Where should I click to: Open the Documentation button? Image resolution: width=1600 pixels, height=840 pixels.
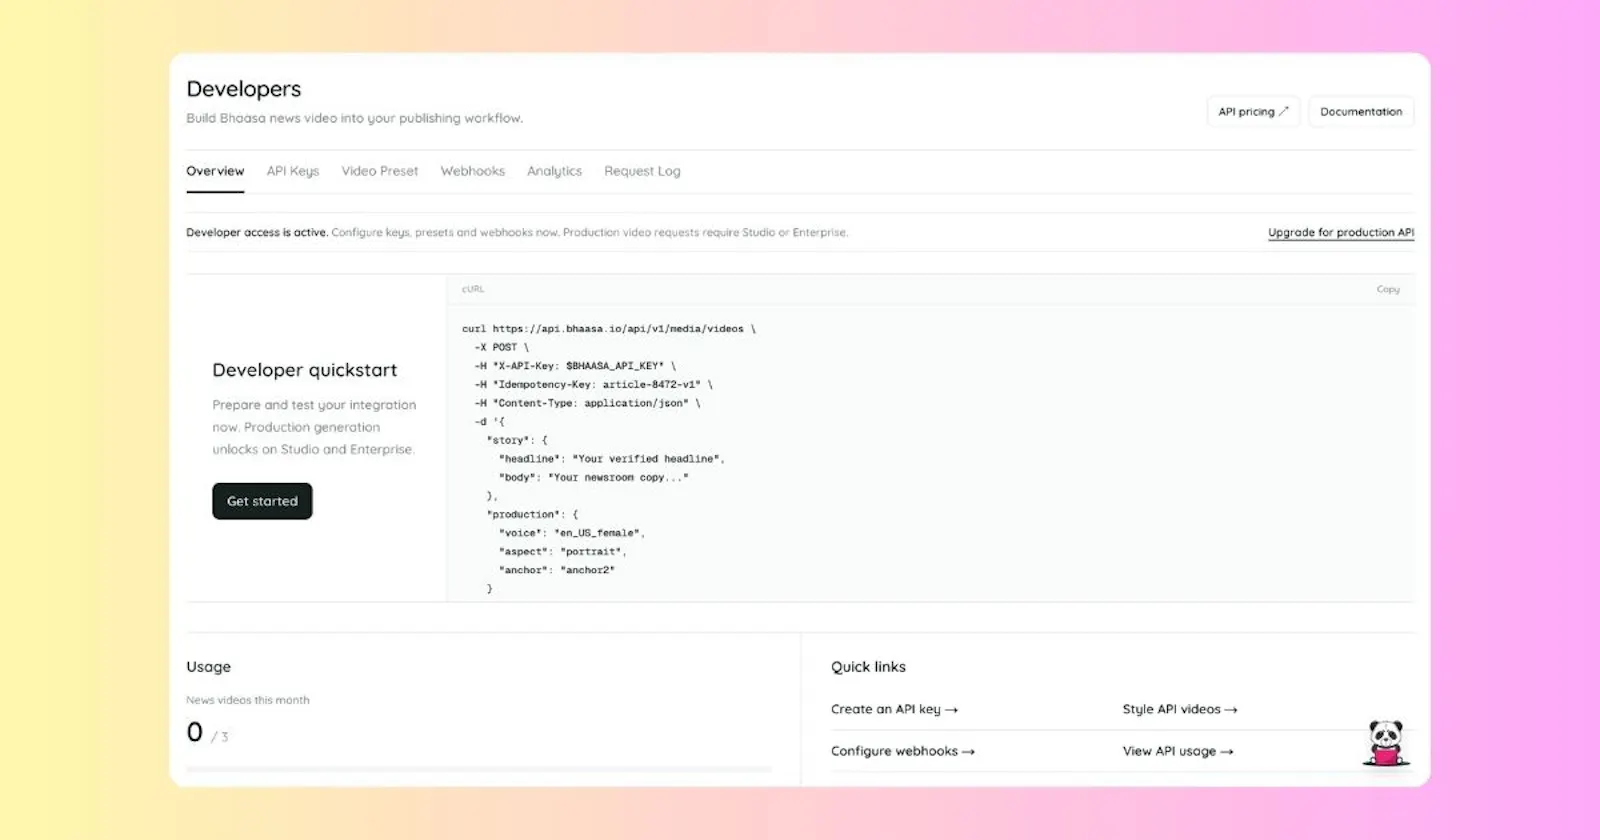(x=1361, y=112)
